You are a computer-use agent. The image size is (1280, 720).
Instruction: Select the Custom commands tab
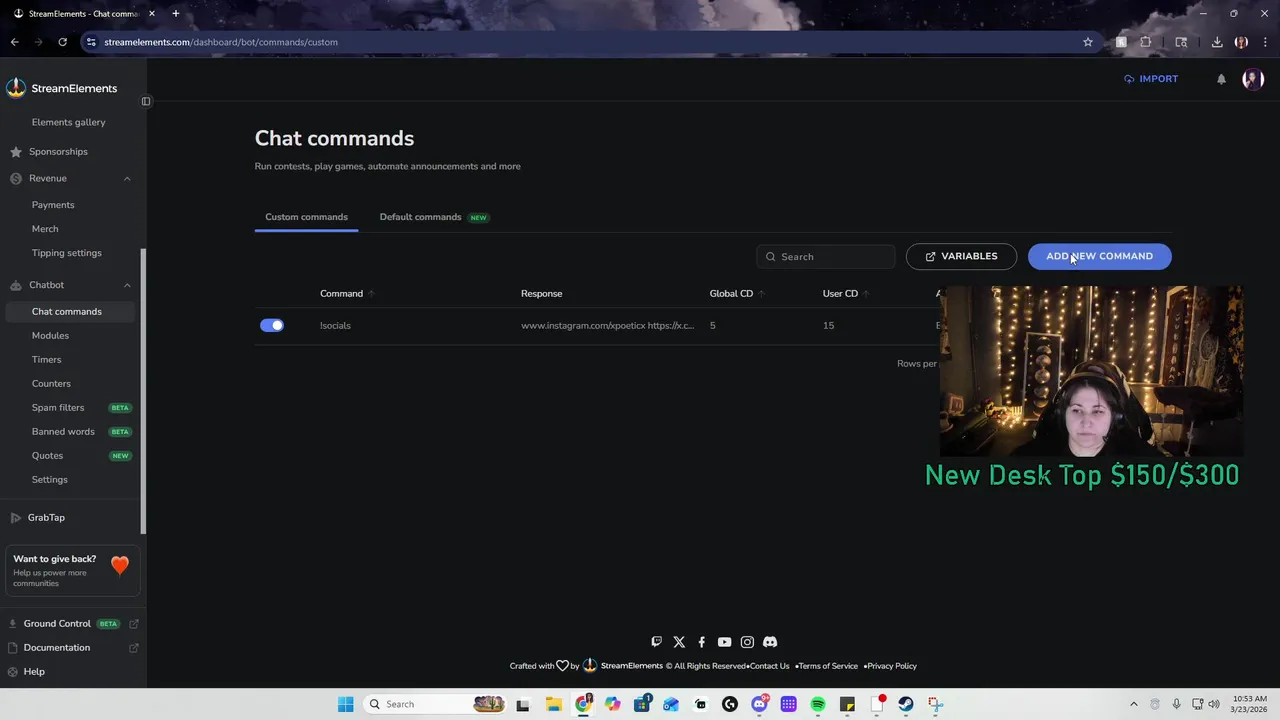[x=306, y=217]
